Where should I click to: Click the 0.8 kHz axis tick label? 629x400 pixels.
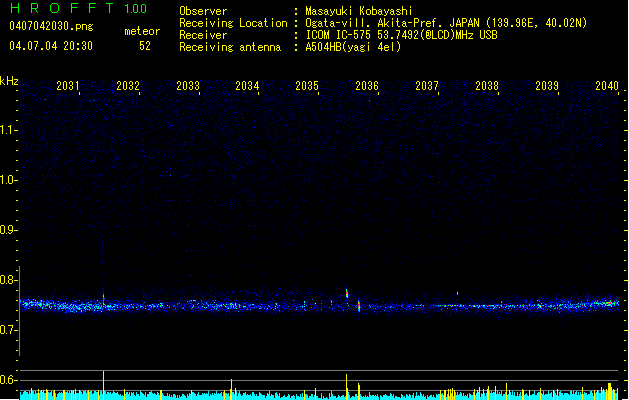[8, 280]
